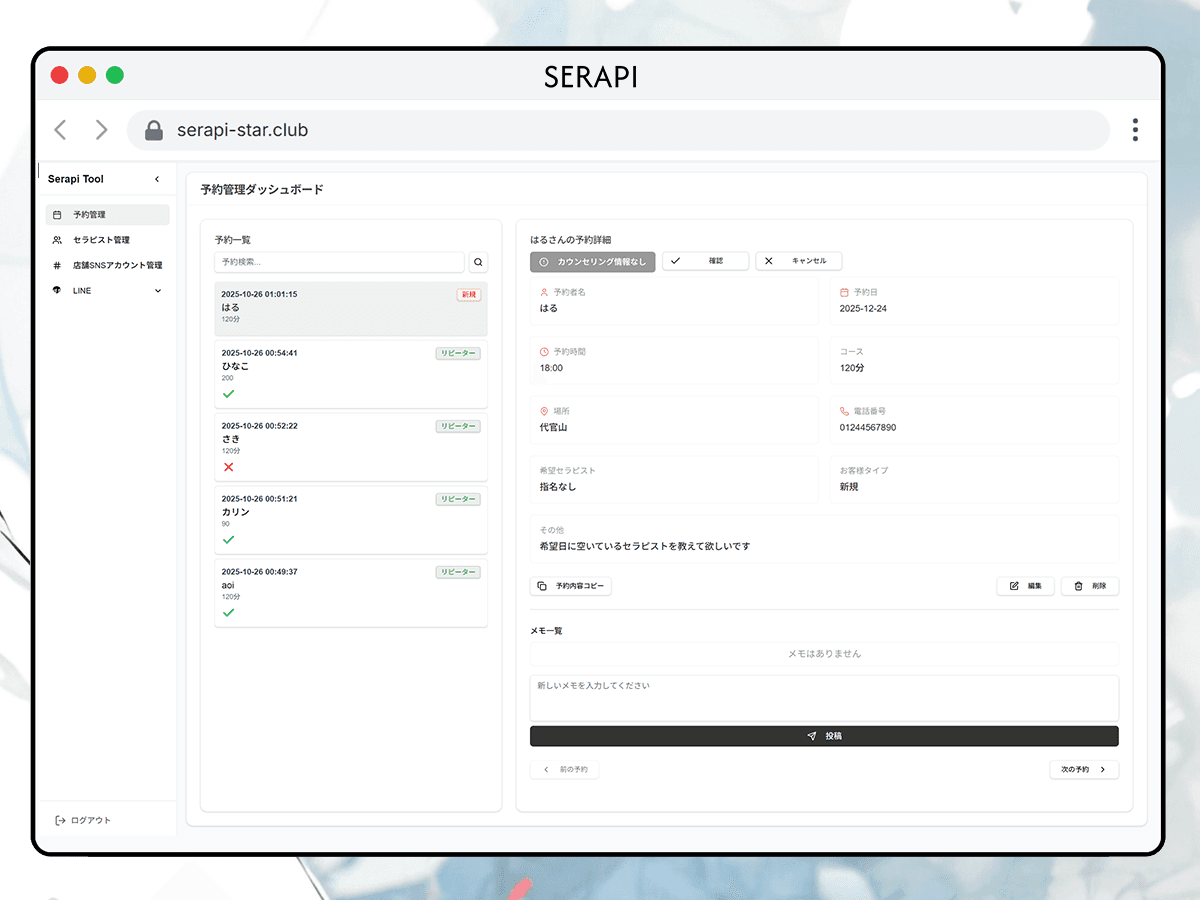Click the 投稿 submit button
Viewport: 1200px width, 900px height.
click(824, 736)
